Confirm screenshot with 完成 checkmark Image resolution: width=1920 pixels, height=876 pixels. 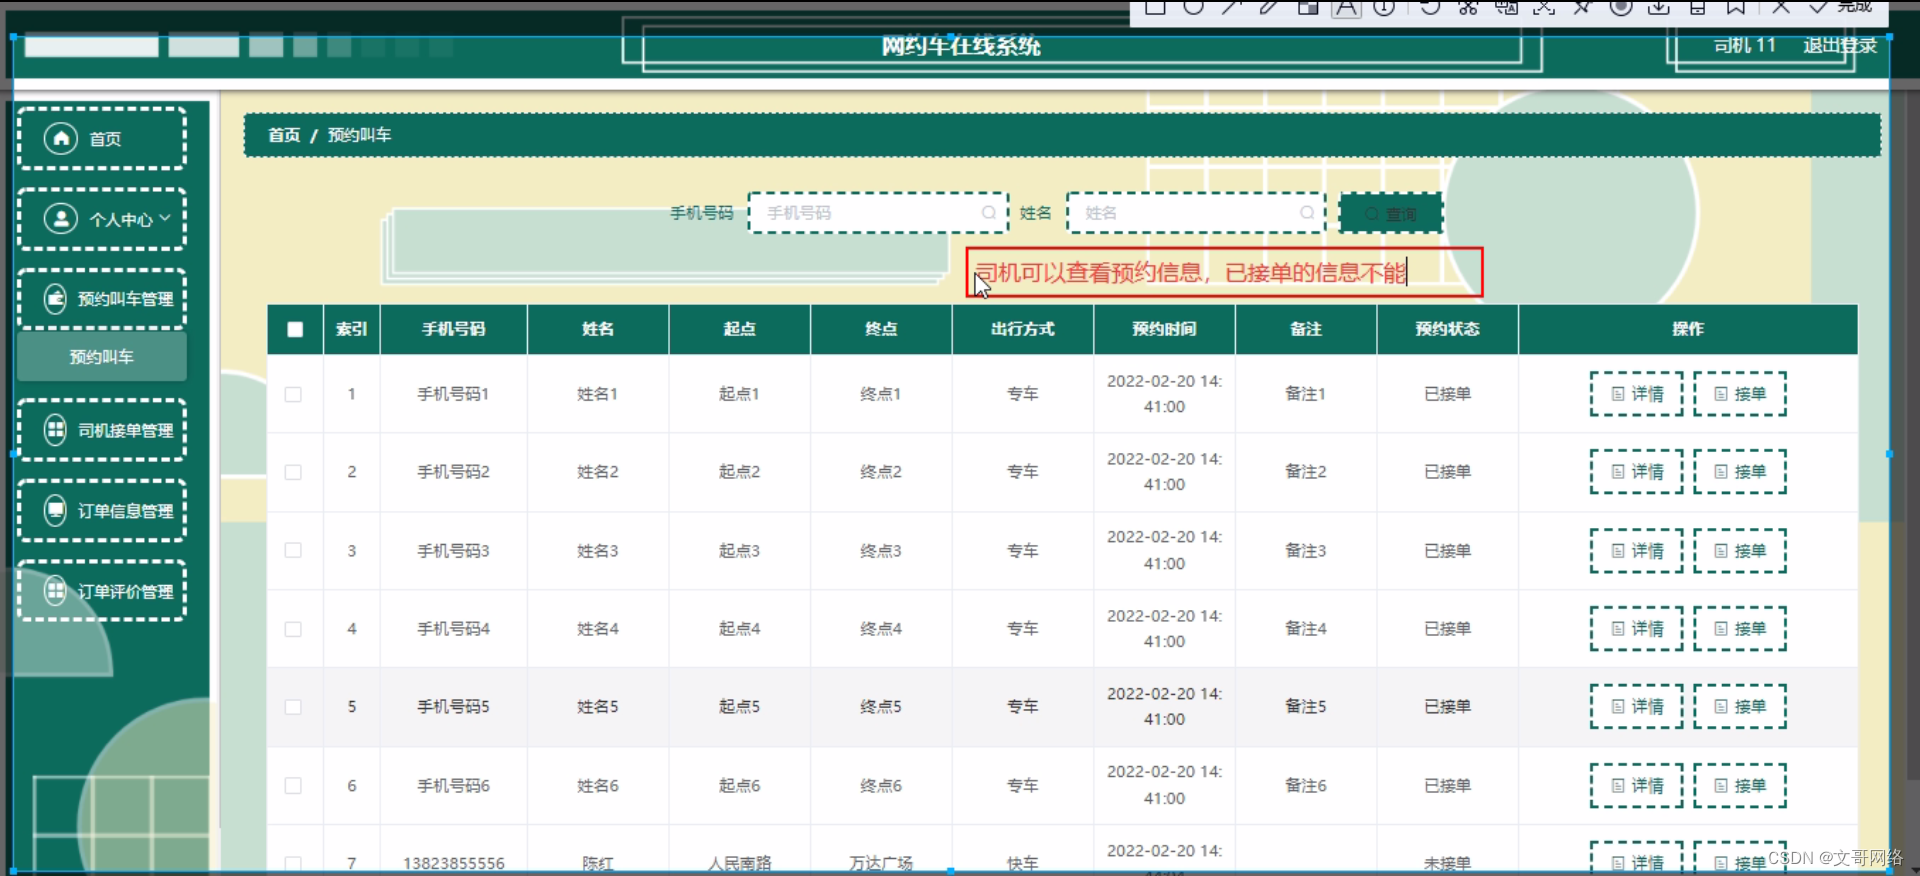coord(1842,7)
